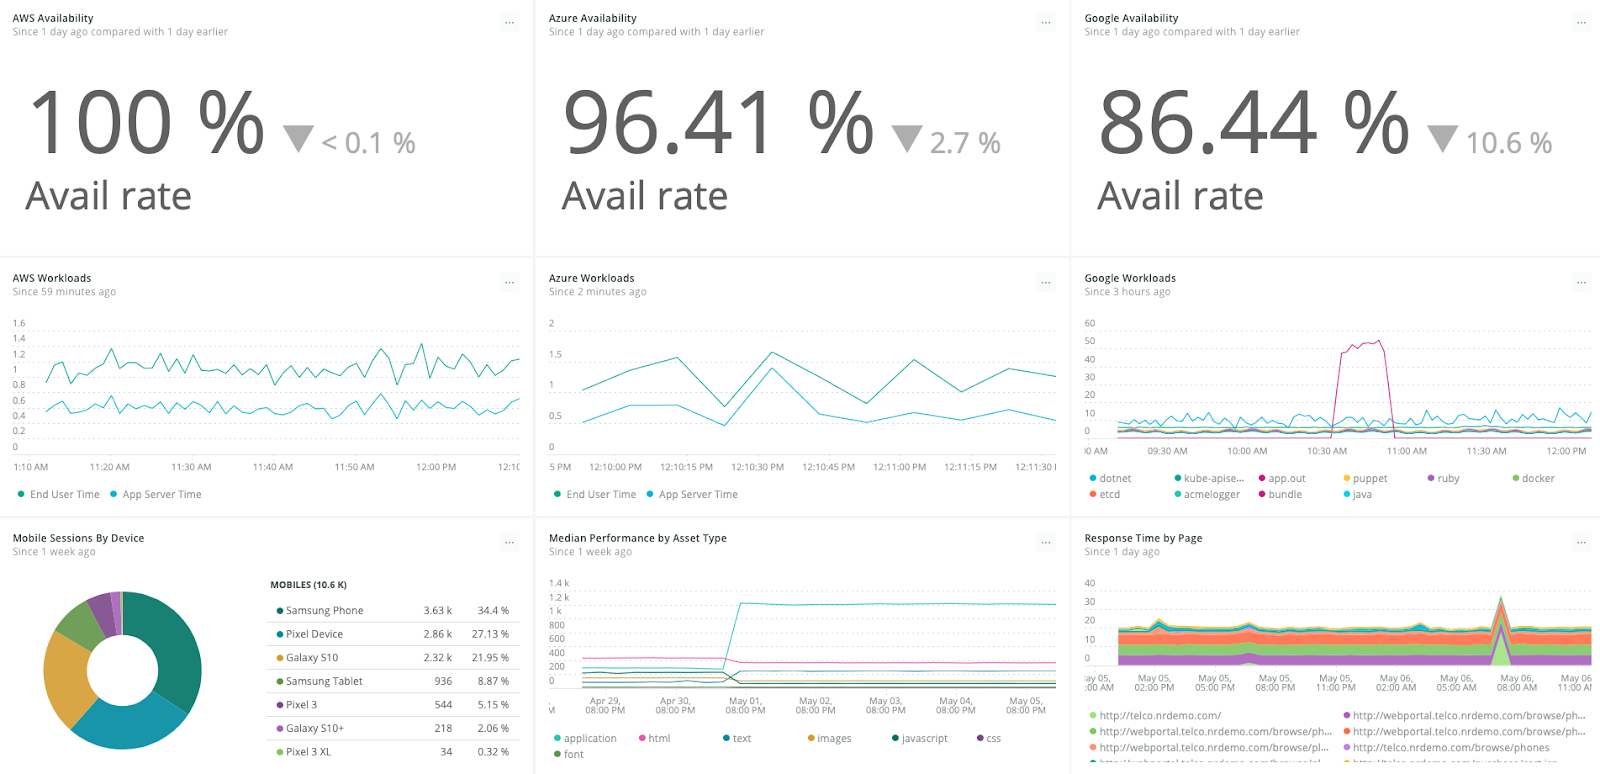This screenshot has width=1600, height=774.
Task: Toggle the bundle legend series
Action: [x=1280, y=494]
